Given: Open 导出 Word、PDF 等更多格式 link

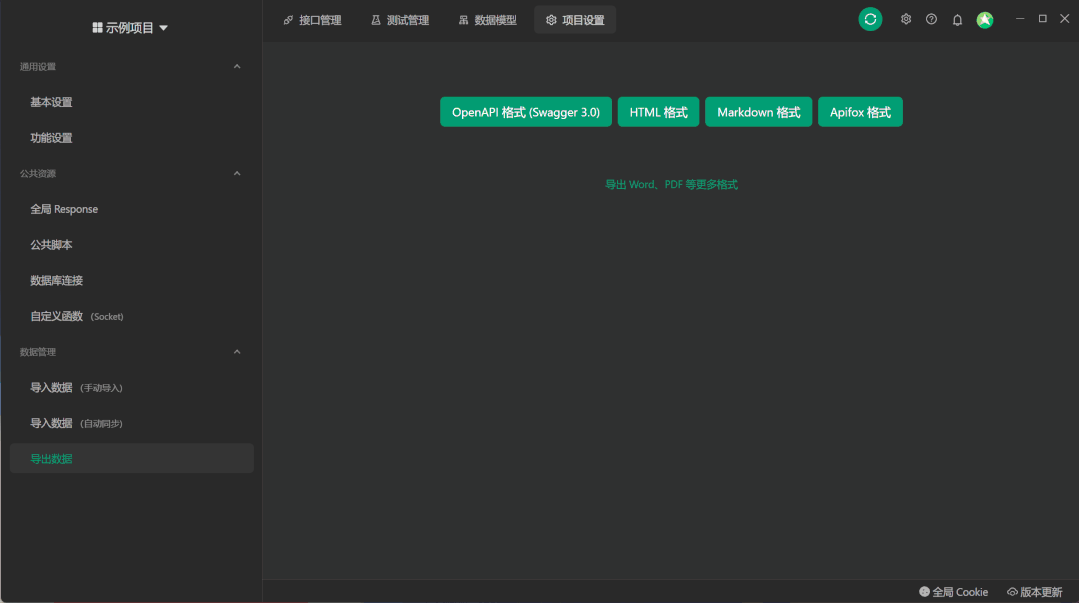Looking at the screenshot, I should pyautogui.click(x=671, y=184).
